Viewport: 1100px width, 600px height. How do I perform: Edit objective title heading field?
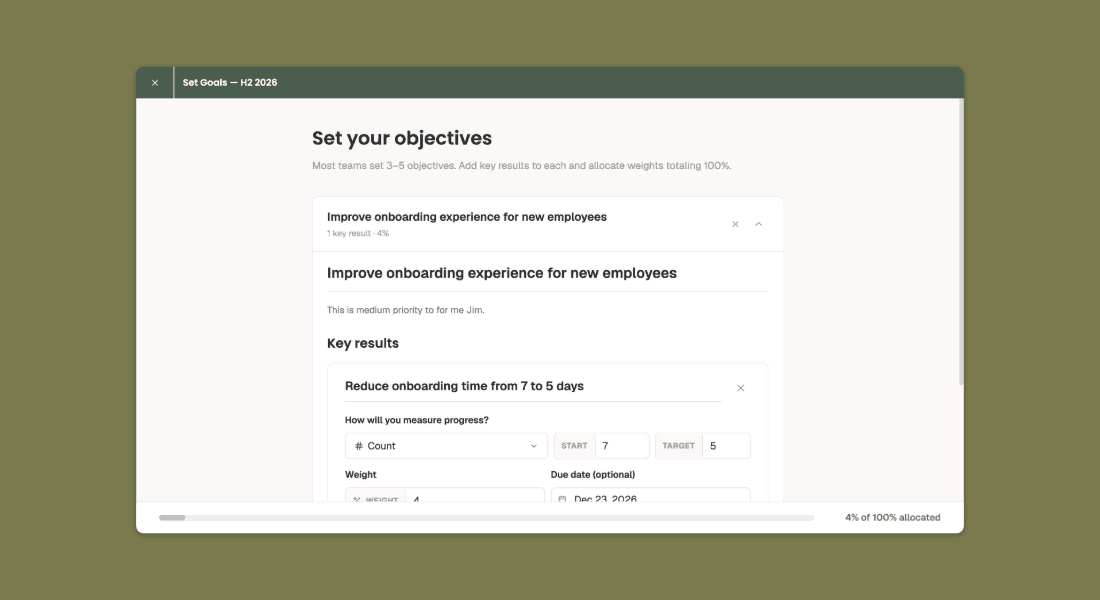click(547, 273)
